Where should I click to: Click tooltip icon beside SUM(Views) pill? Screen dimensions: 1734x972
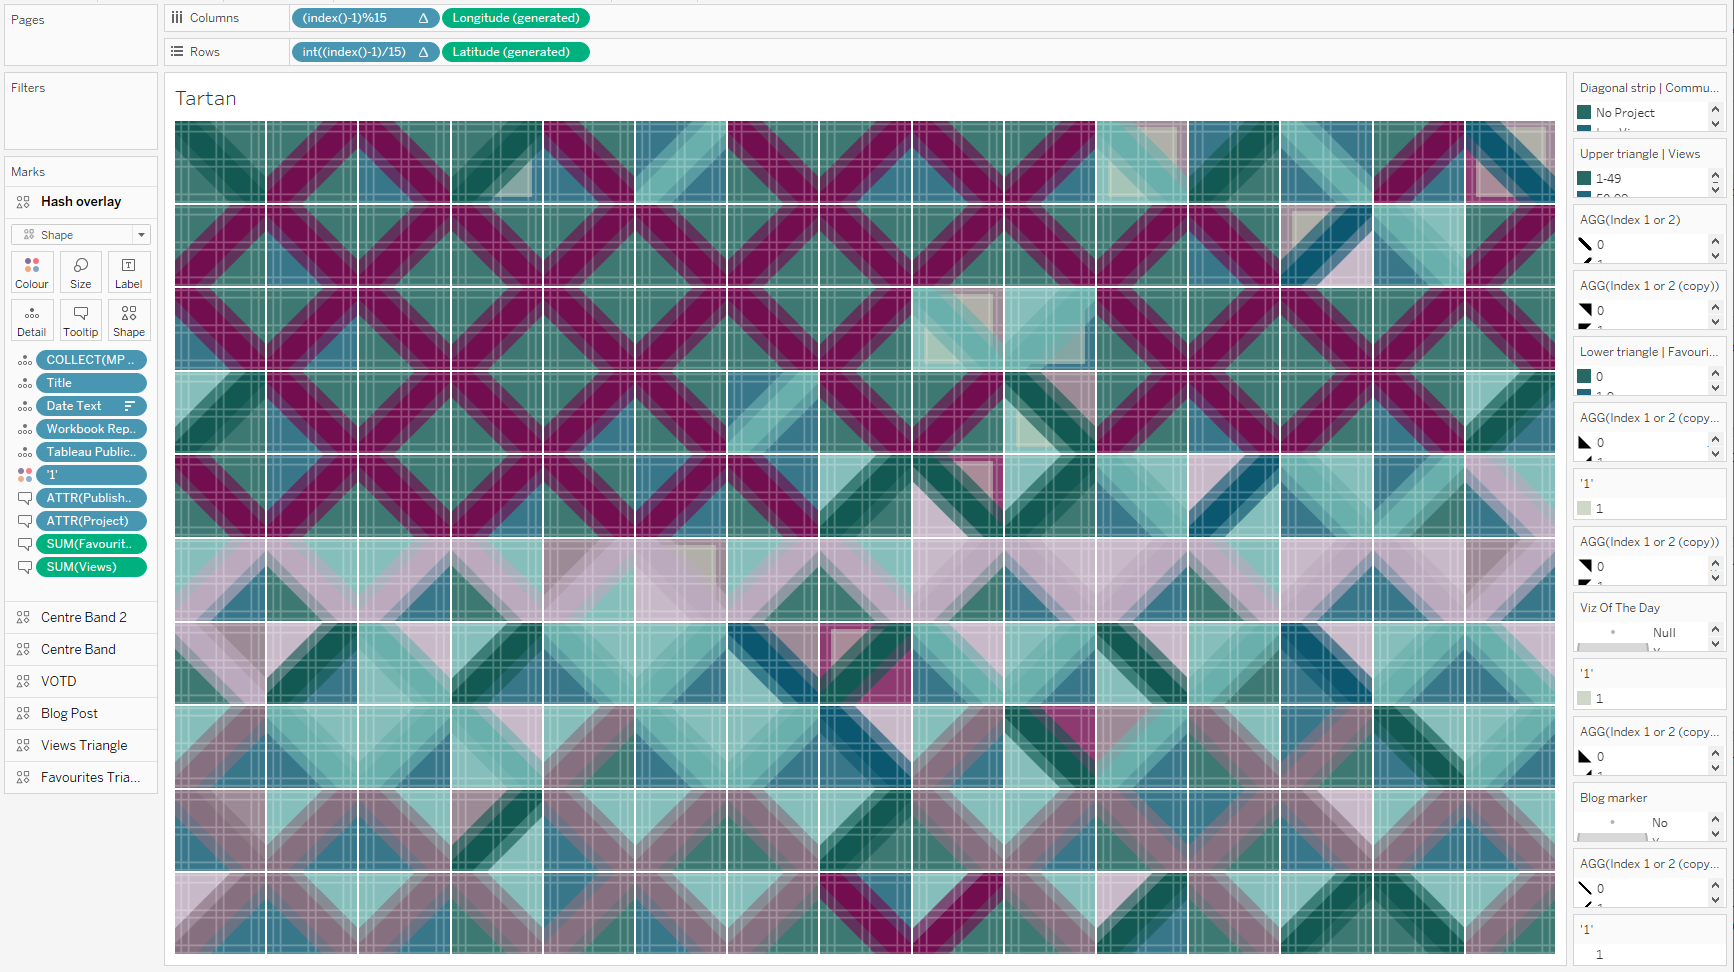tap(25, 567)
